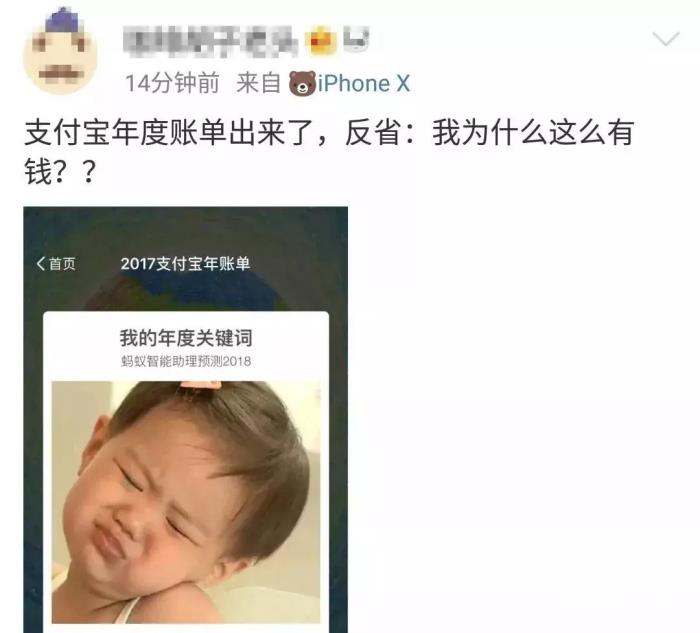This screenshot has height=633, width=700.
Task: Tap the "首页" back label
Action: click(x=62, y=263)
